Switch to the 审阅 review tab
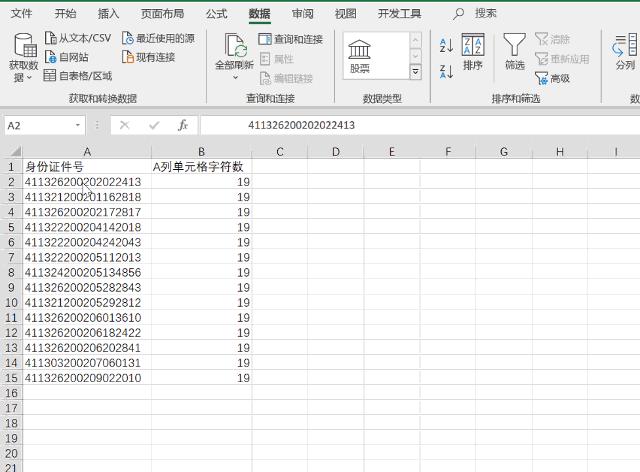The width and height of the screenshot is (640, 472). (x=302, y=14)
